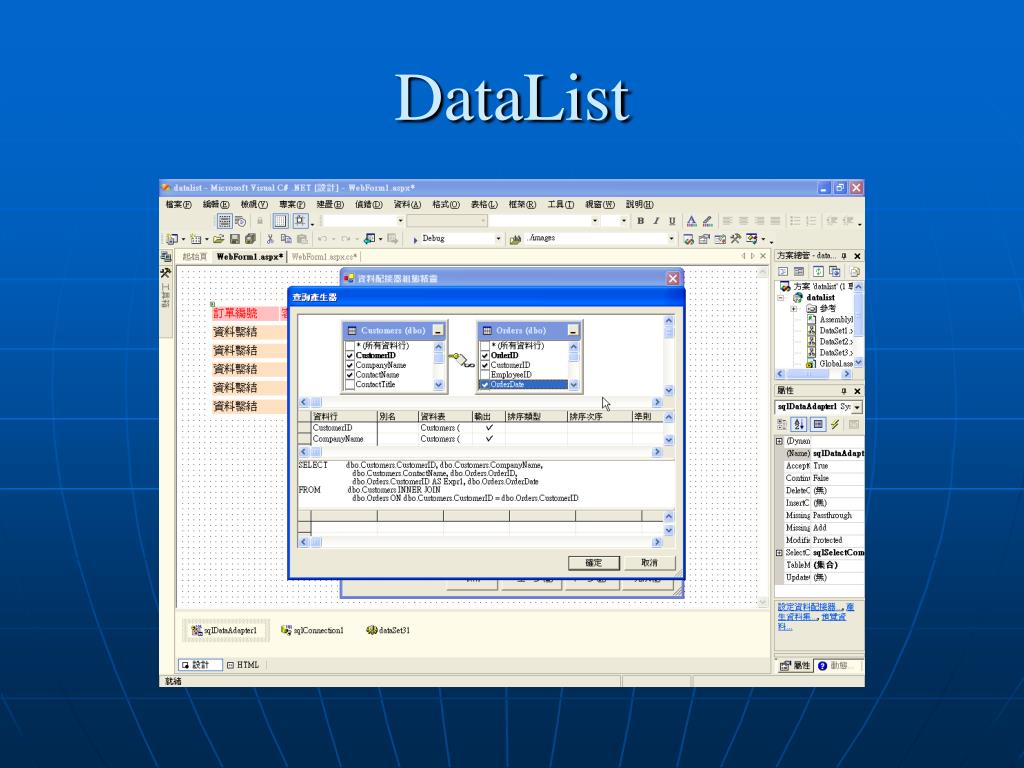
Task: Toggle output checkmark for CompanyName row
Action: click(x=489, y=439)
